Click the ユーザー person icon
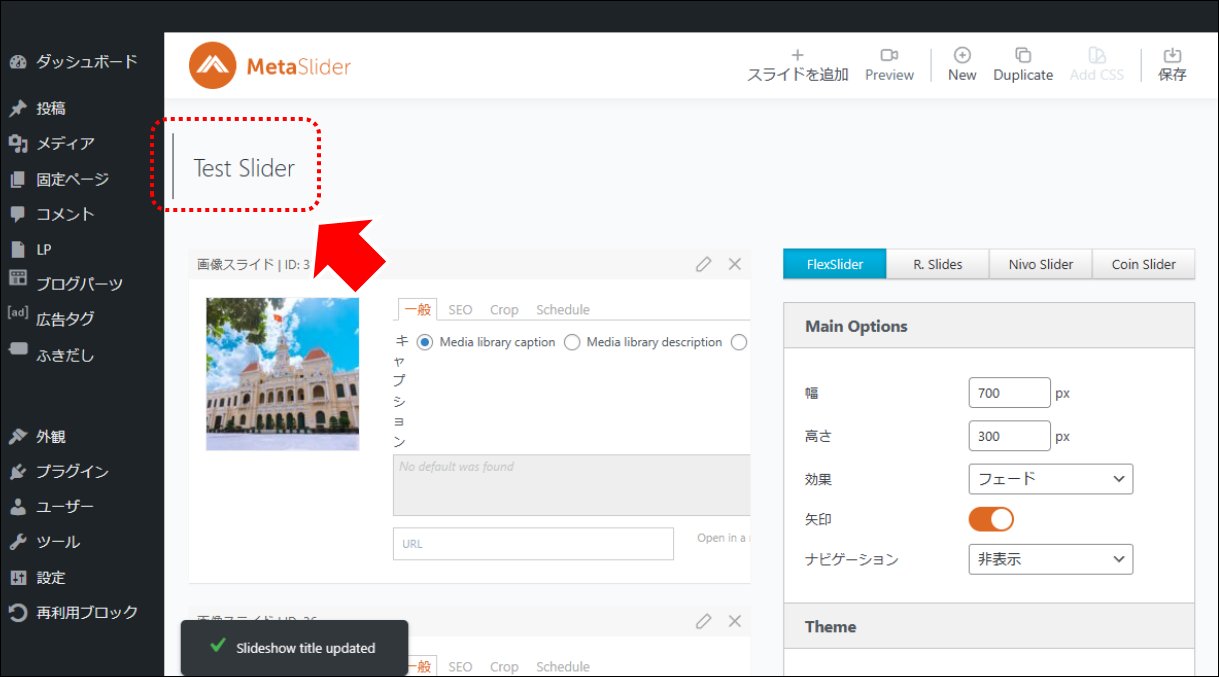 (x=17, y=507)
